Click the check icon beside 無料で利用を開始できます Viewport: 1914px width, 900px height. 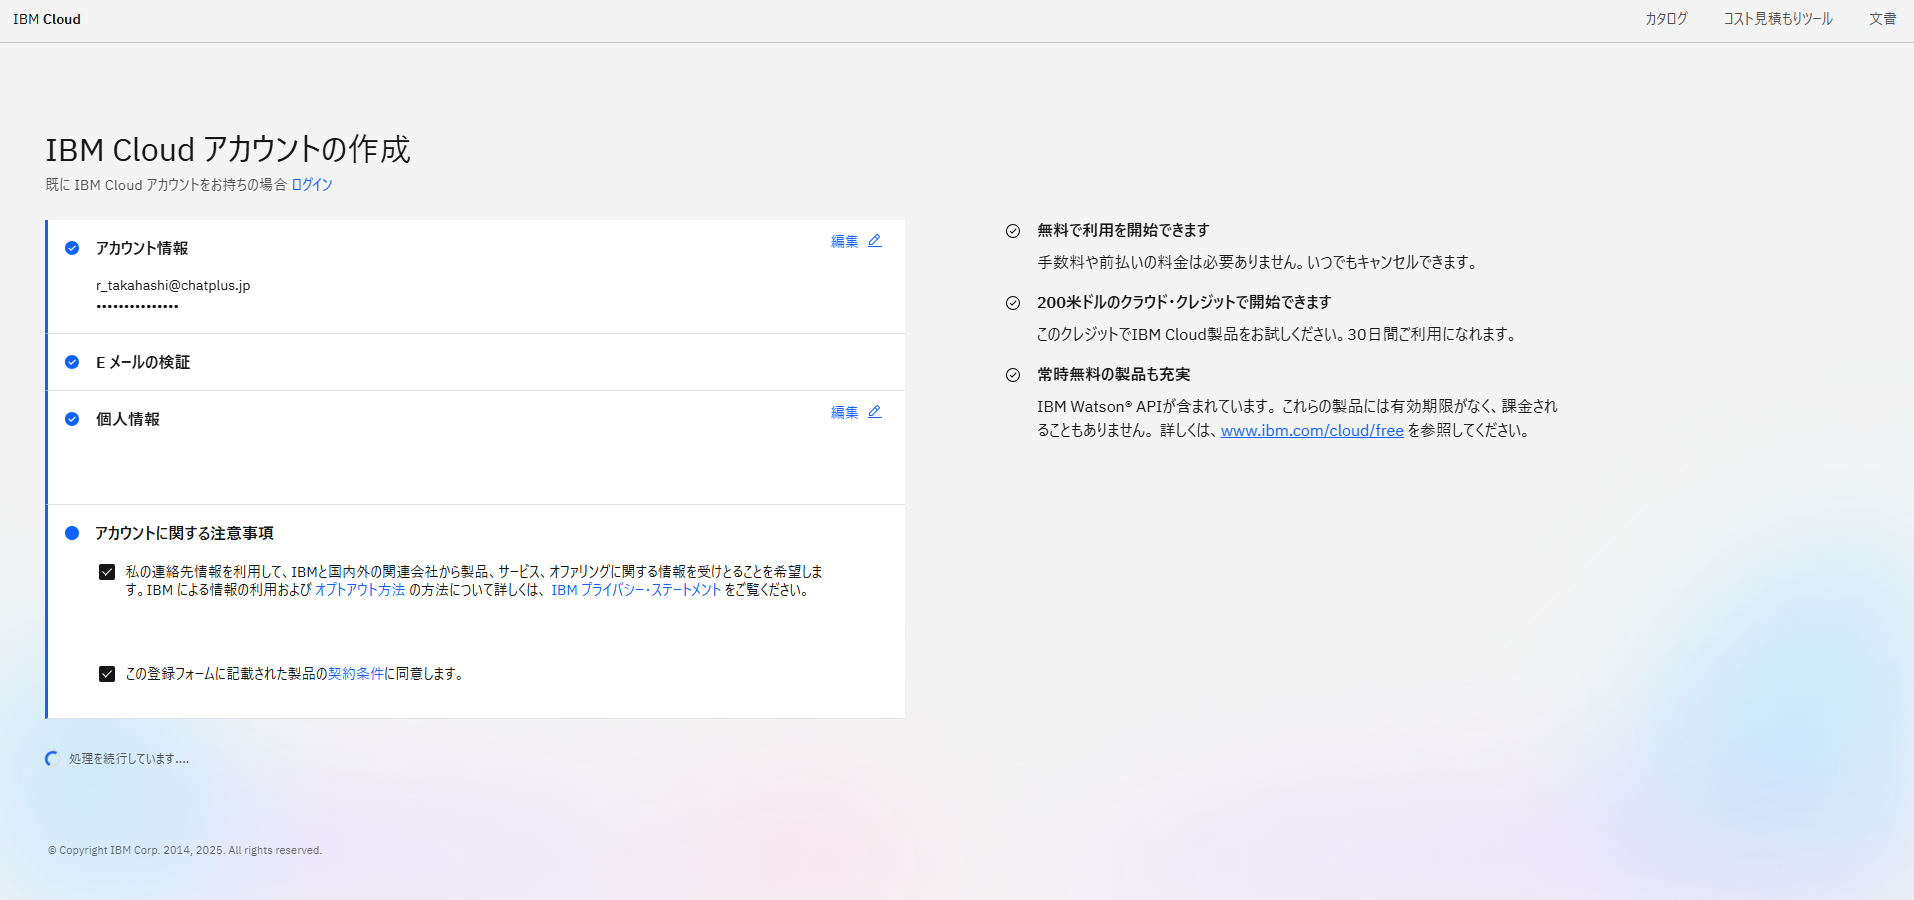[1013, 231]
